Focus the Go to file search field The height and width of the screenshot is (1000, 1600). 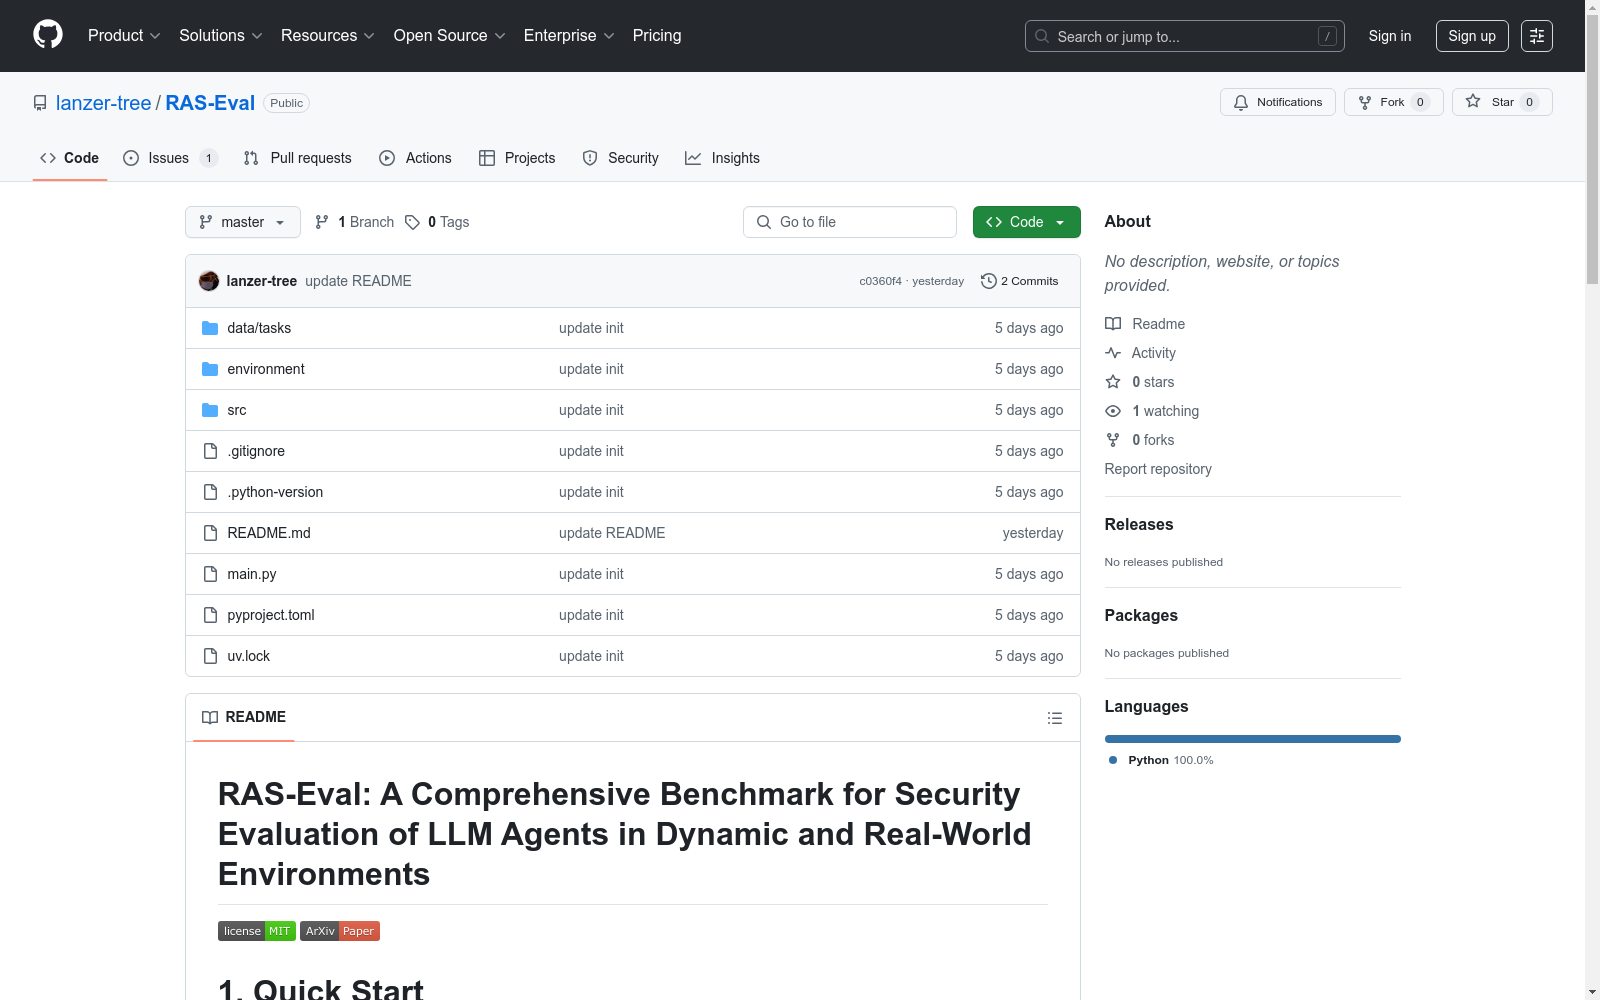point(850,222)
